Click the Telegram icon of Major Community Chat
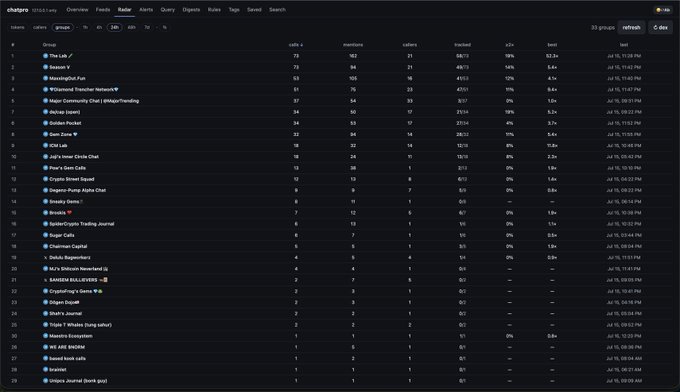 45,101
